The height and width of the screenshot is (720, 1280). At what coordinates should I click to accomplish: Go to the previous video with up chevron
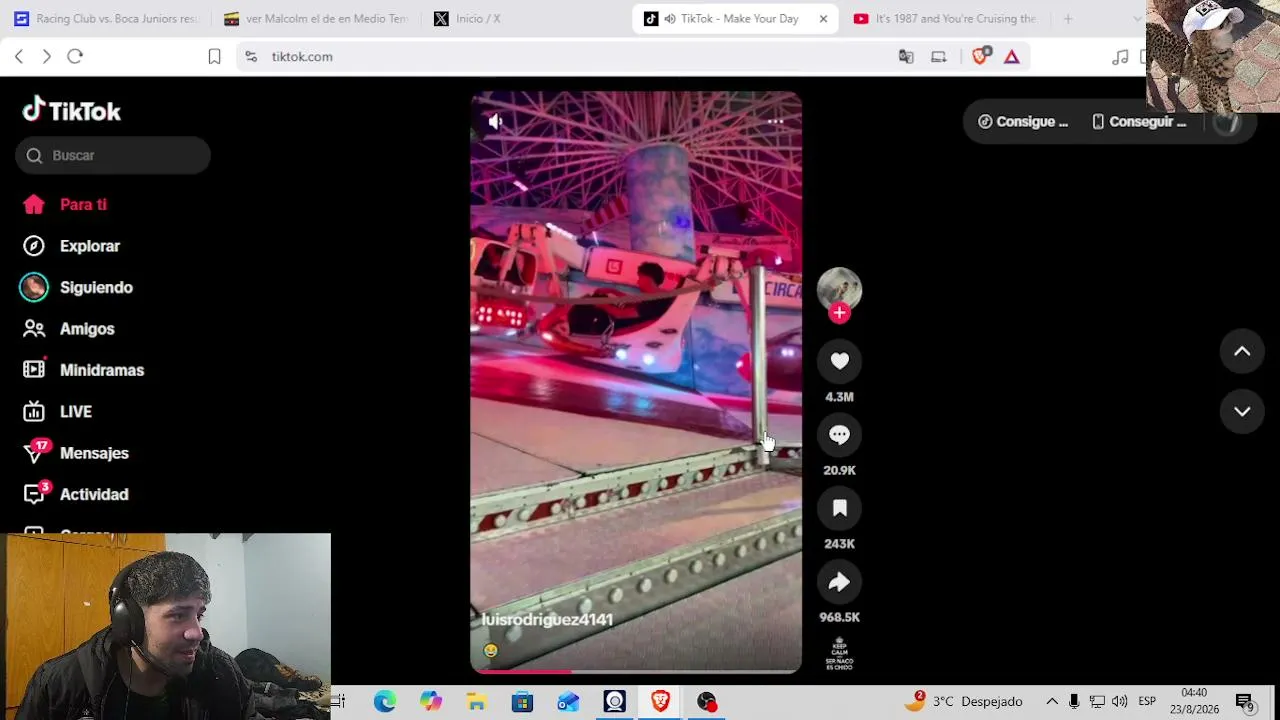point(1242,351)
